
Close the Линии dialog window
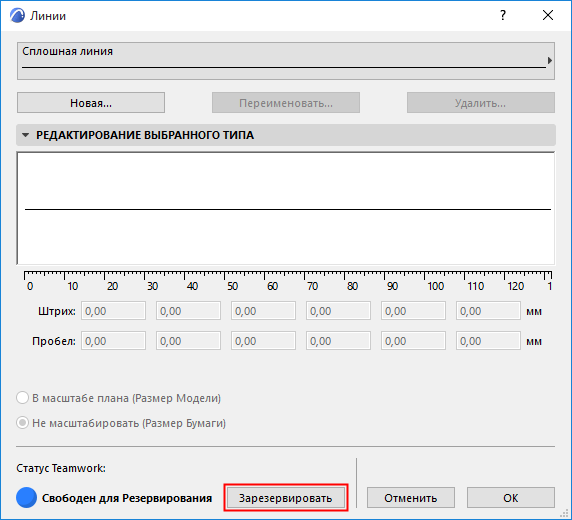point(548,15)
